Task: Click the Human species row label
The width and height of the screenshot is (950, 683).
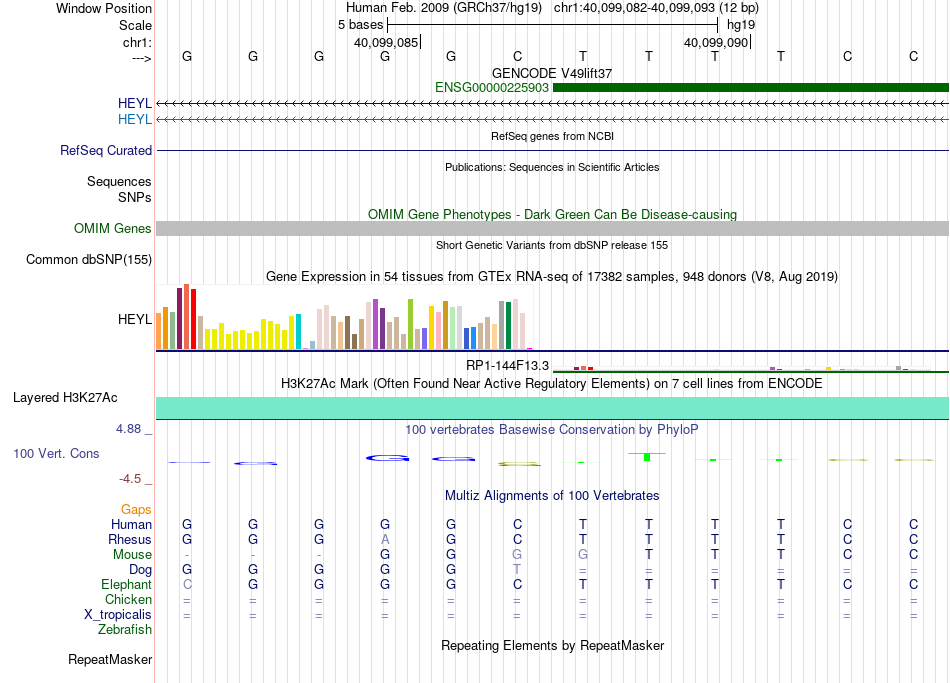Action: pos(131,525)
